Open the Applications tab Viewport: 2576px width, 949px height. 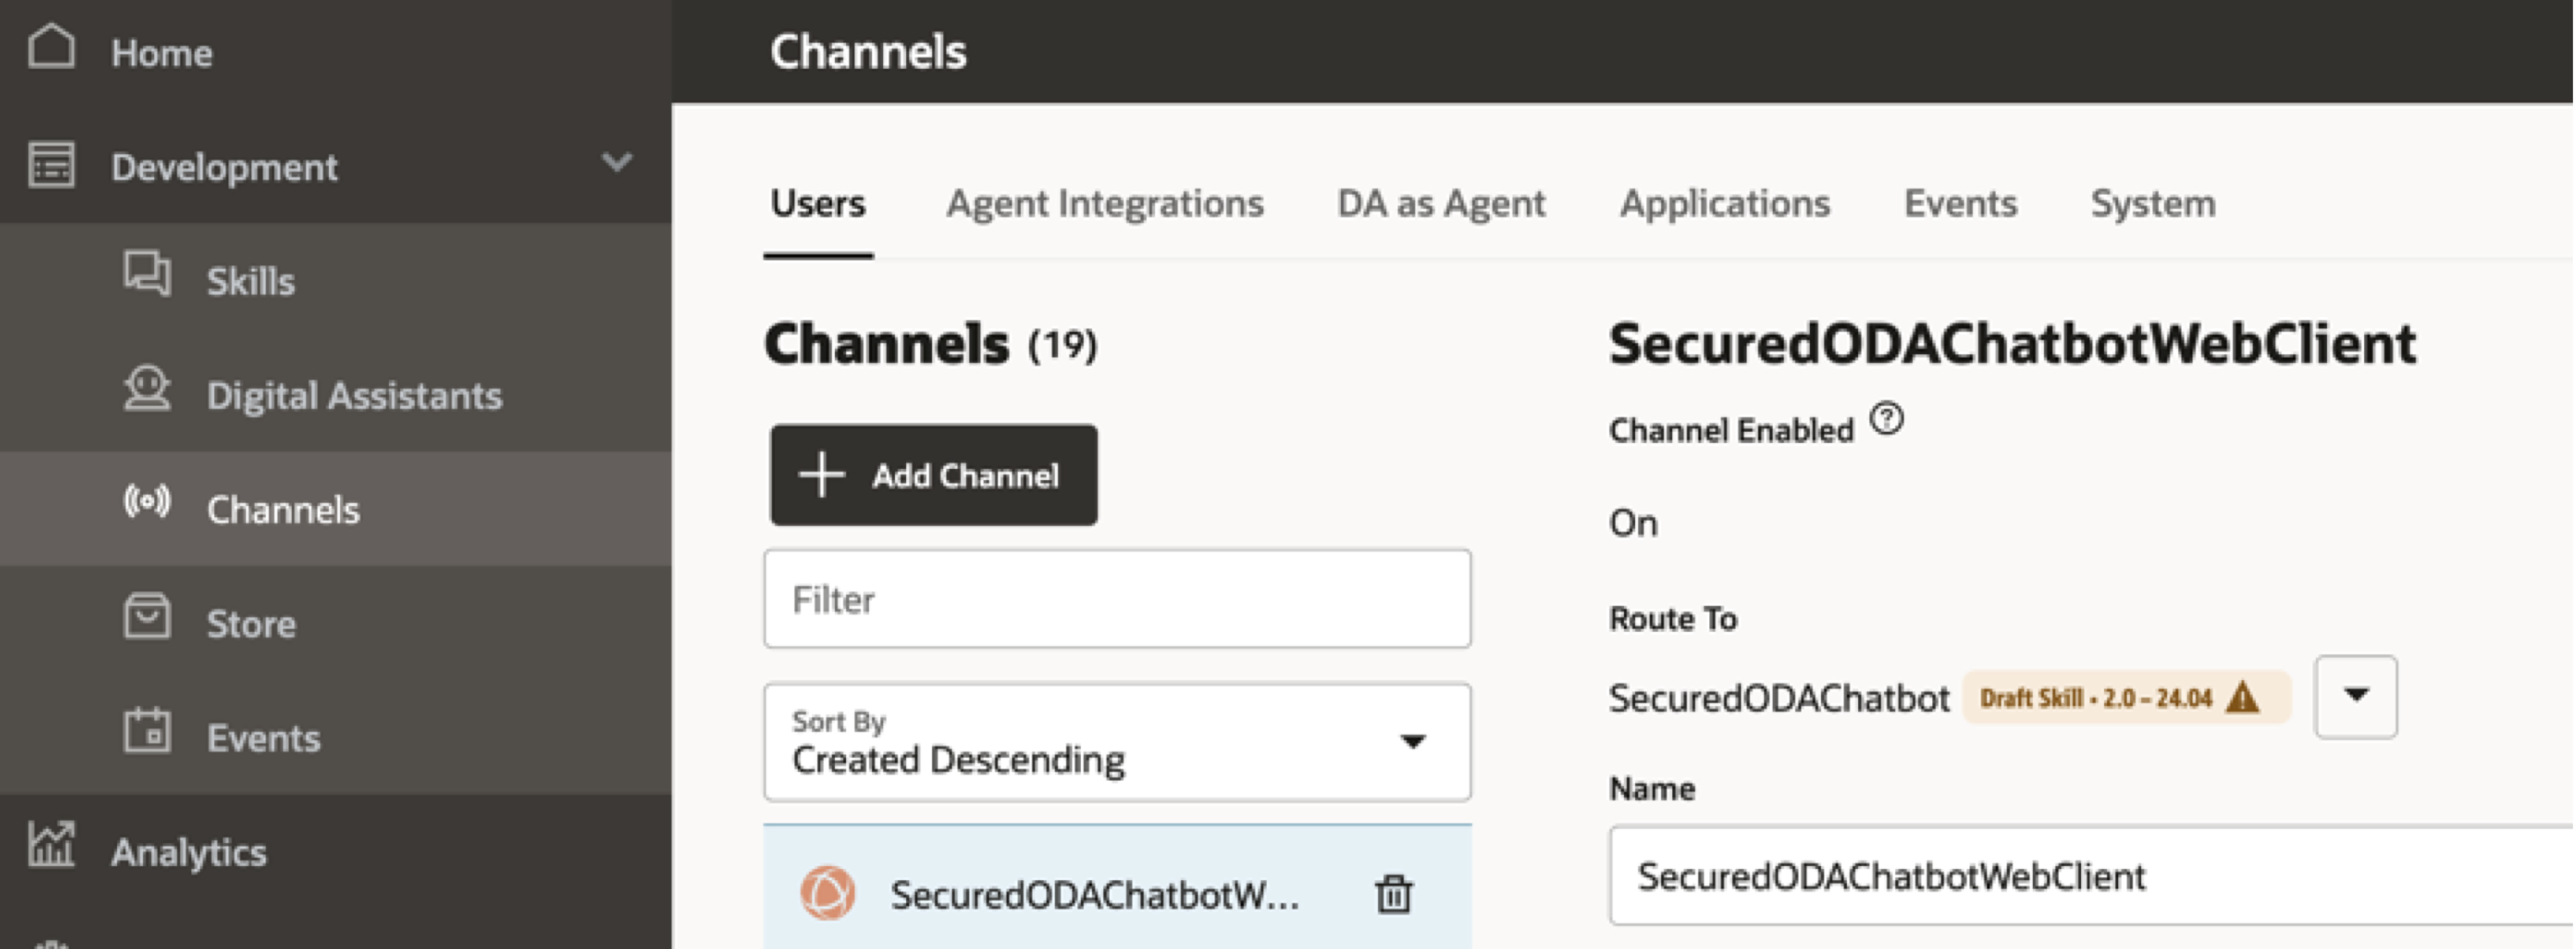point(1724,204)
